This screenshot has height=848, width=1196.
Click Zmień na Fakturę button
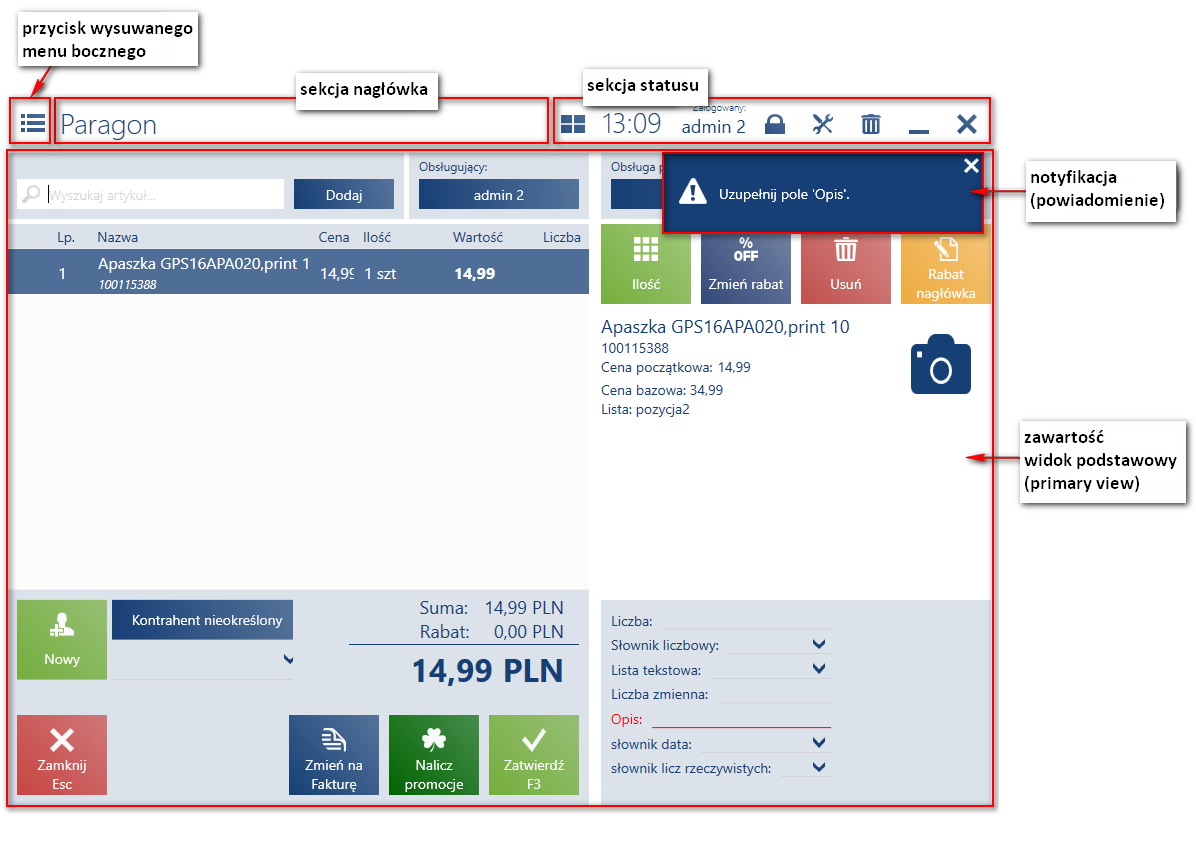(x=333, y=755)
